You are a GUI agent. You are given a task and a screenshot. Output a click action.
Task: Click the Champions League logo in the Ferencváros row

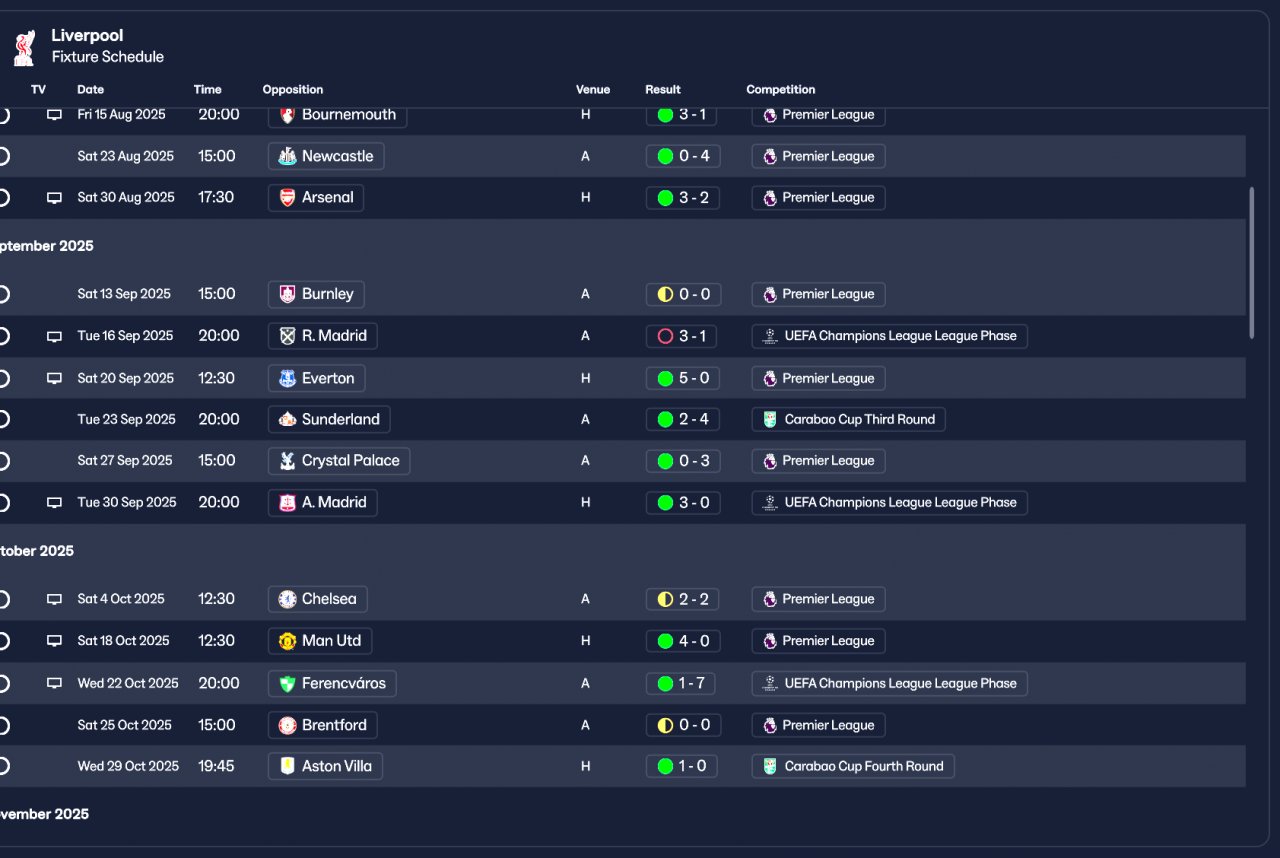[770, 684]
